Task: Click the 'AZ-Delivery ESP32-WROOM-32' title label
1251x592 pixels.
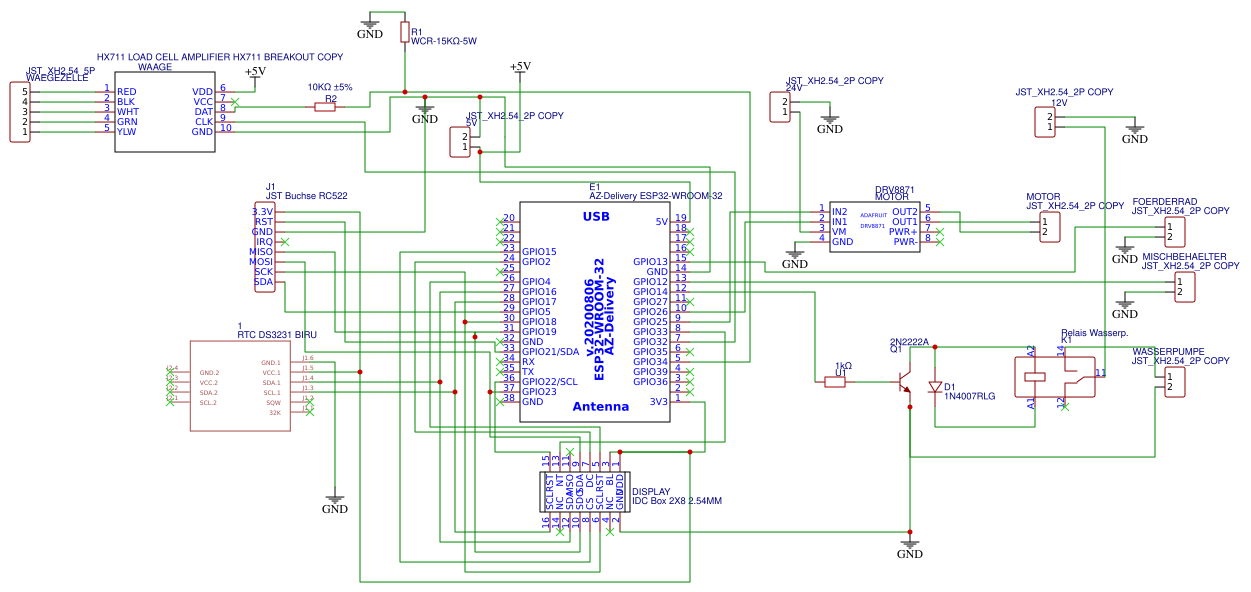Action: pos(656,196)
